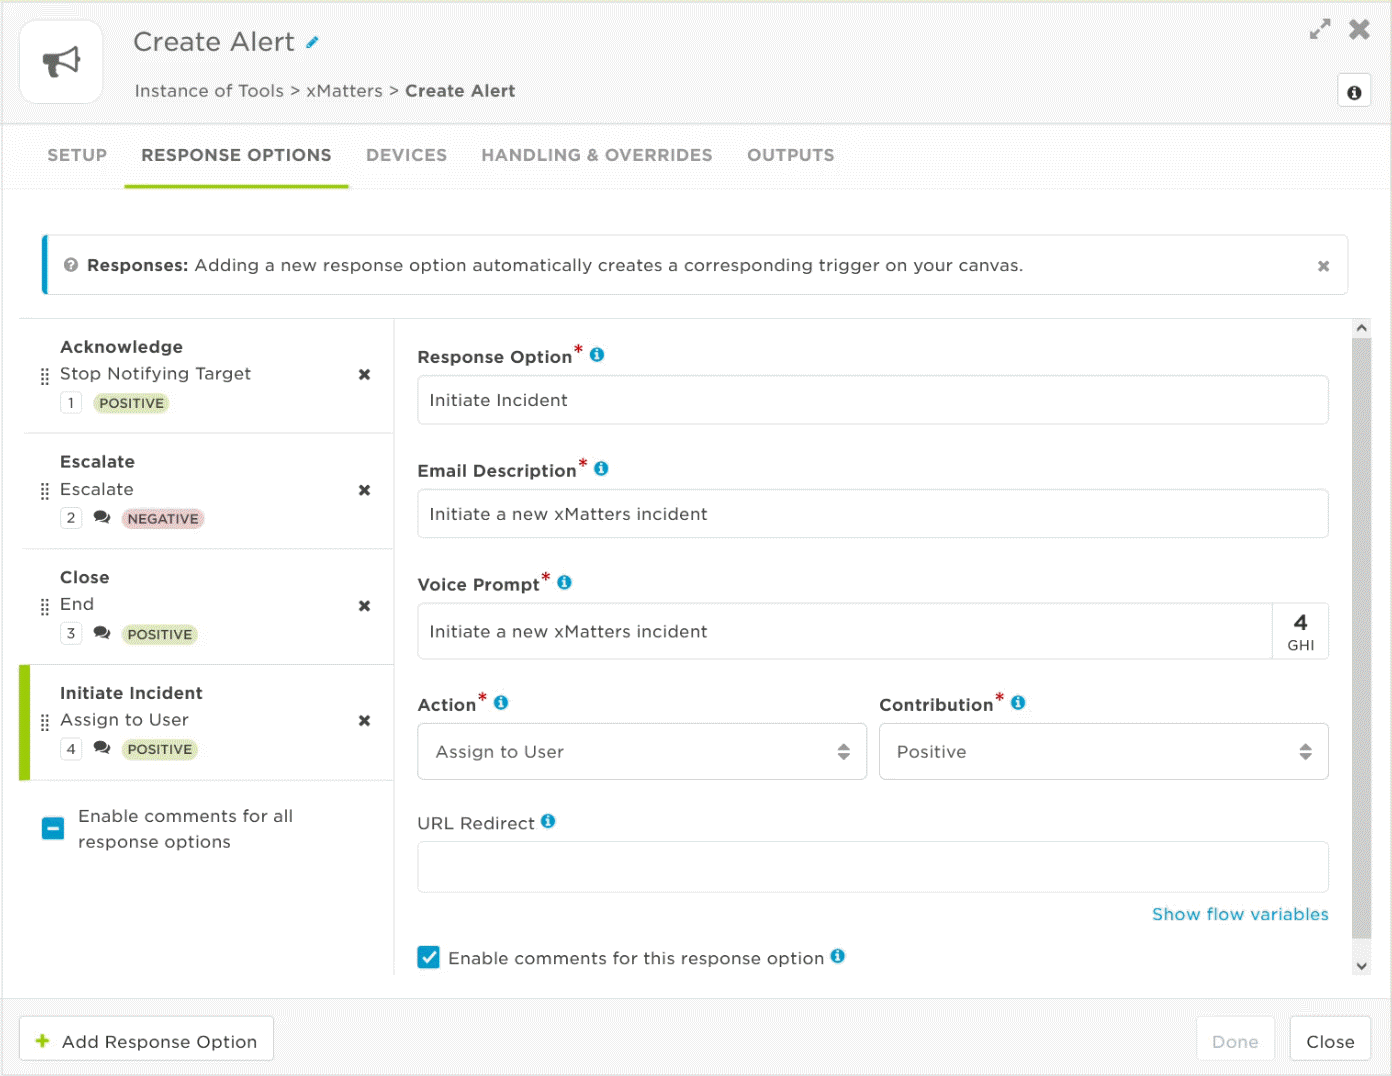
Task: Show help for Email Description field
Action: tap(601, 468)
